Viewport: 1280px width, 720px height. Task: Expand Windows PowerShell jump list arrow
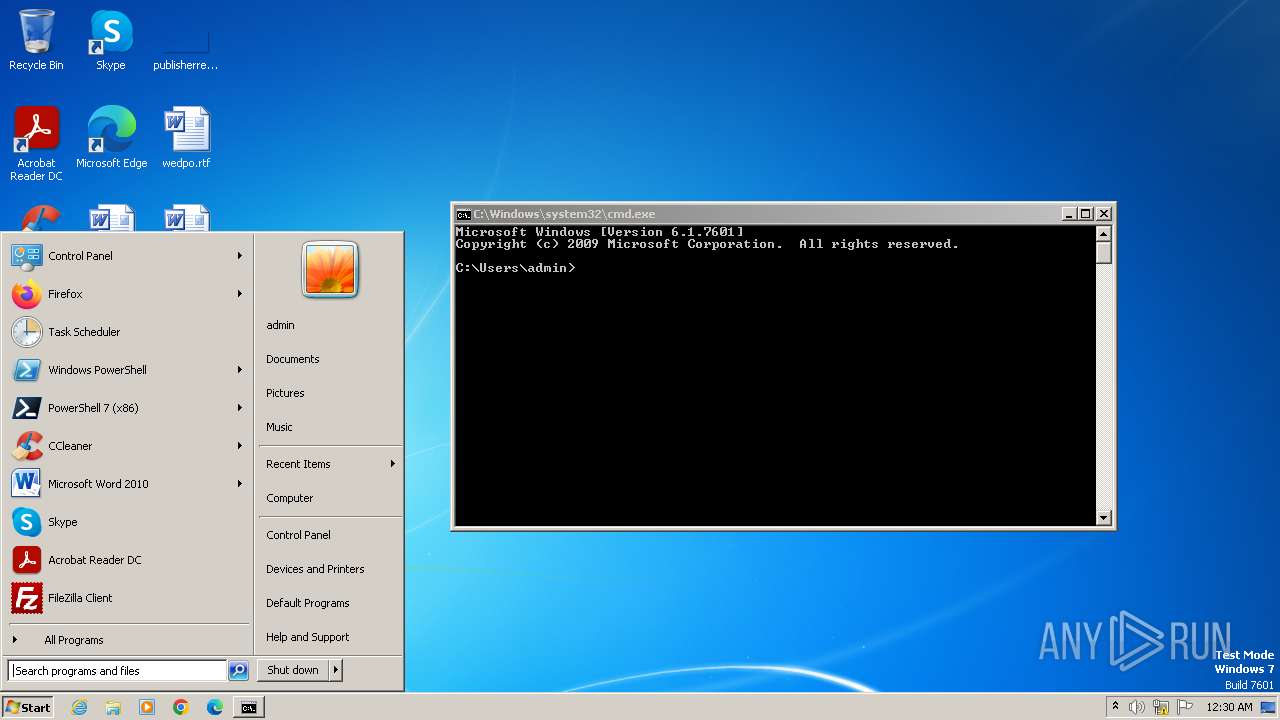(x=240, y=370)
